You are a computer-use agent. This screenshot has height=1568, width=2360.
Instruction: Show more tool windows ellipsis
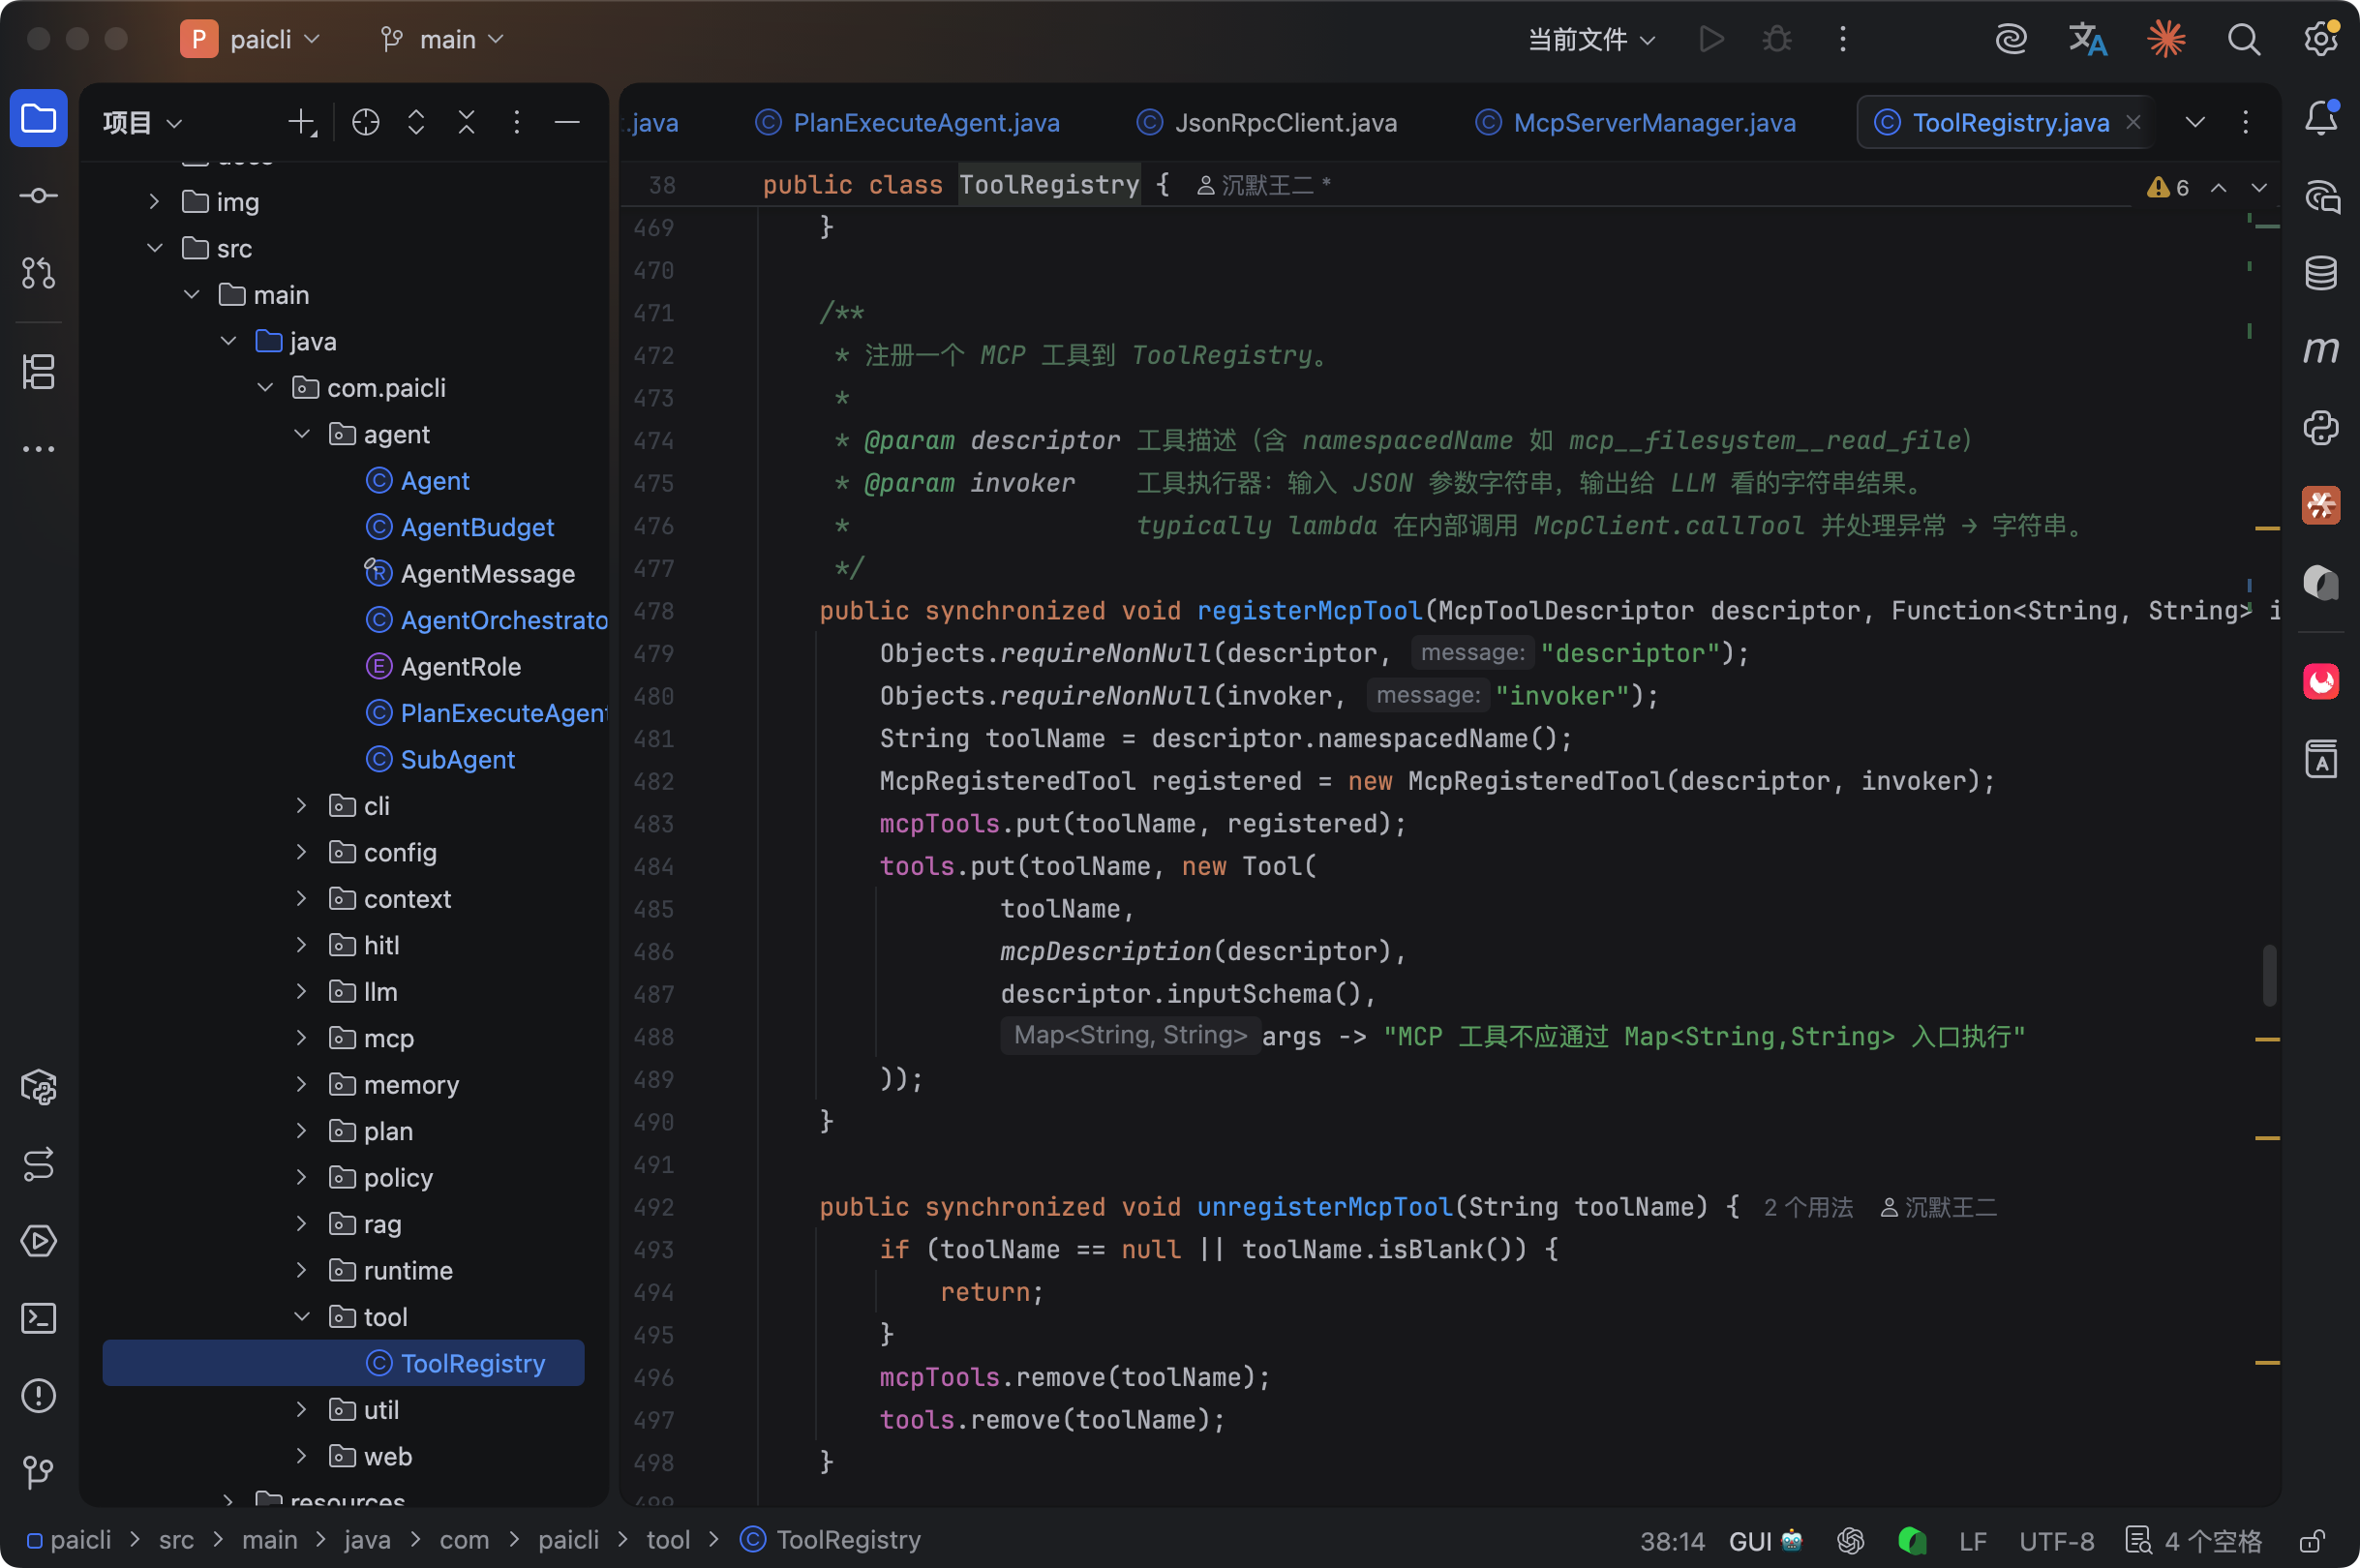38,449
